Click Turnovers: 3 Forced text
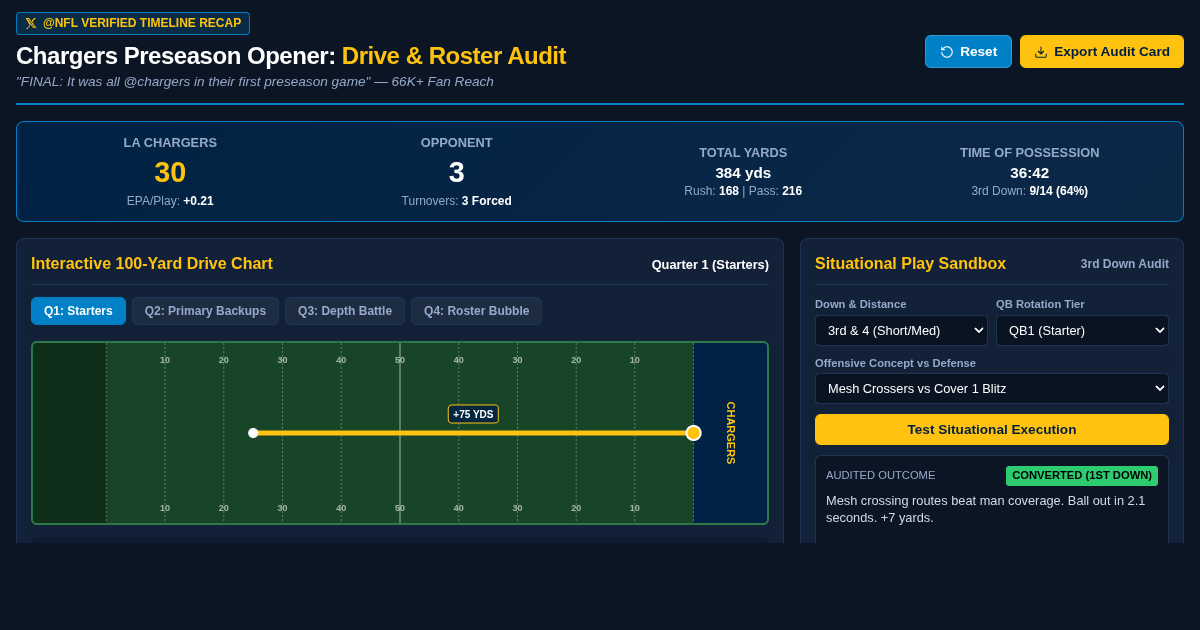 457,201
